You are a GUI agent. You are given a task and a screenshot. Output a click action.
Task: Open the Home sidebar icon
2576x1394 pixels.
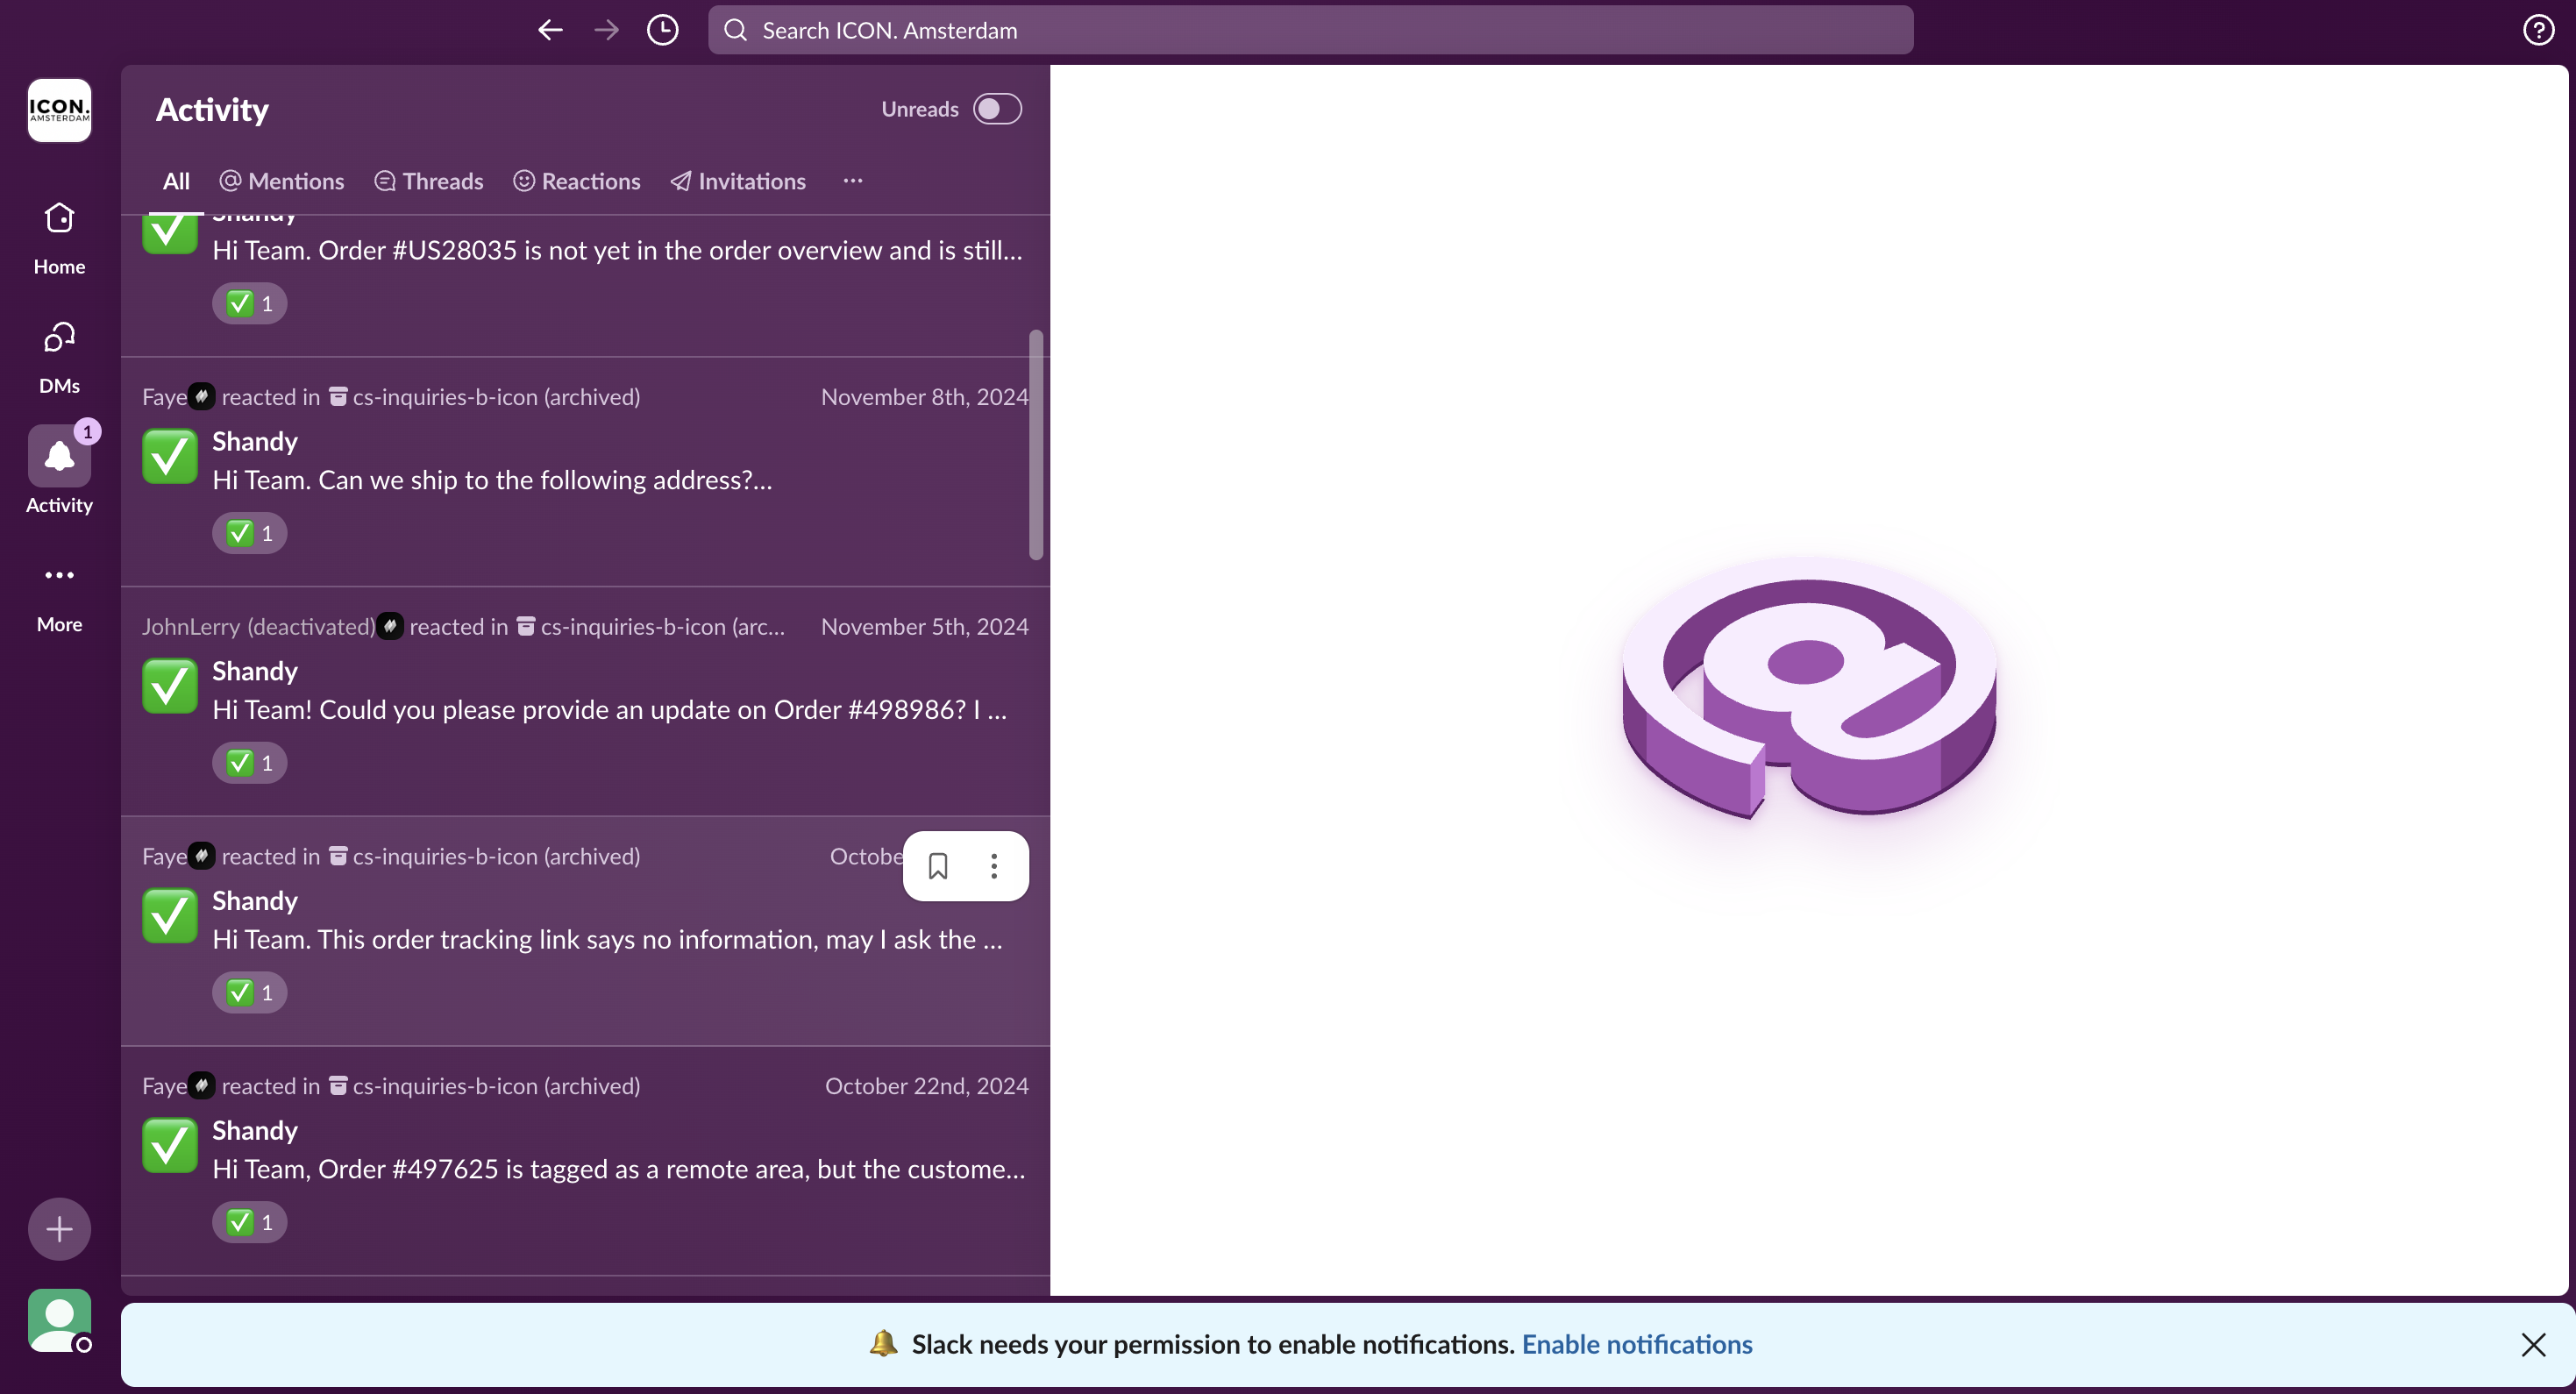click(x=59, y=219)
